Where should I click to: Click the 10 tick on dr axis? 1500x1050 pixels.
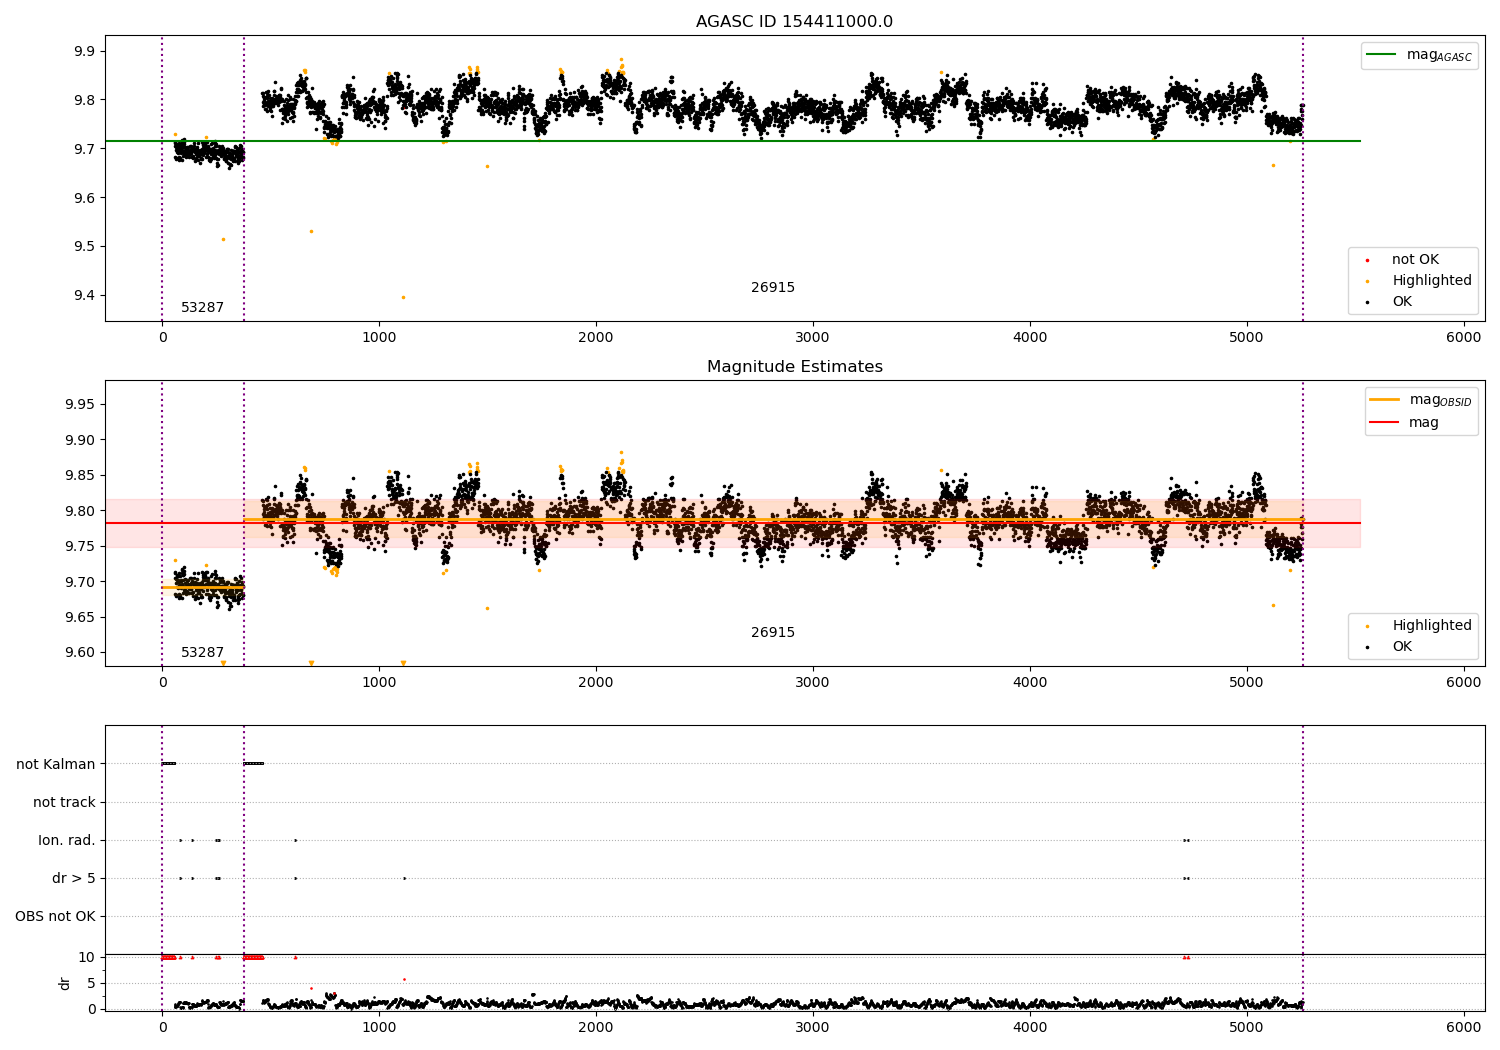click(87, 958)
